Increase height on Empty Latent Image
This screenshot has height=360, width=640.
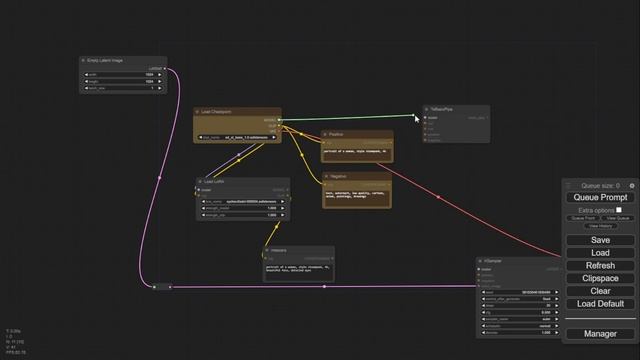pyautogui.click(x=160, y=82)
